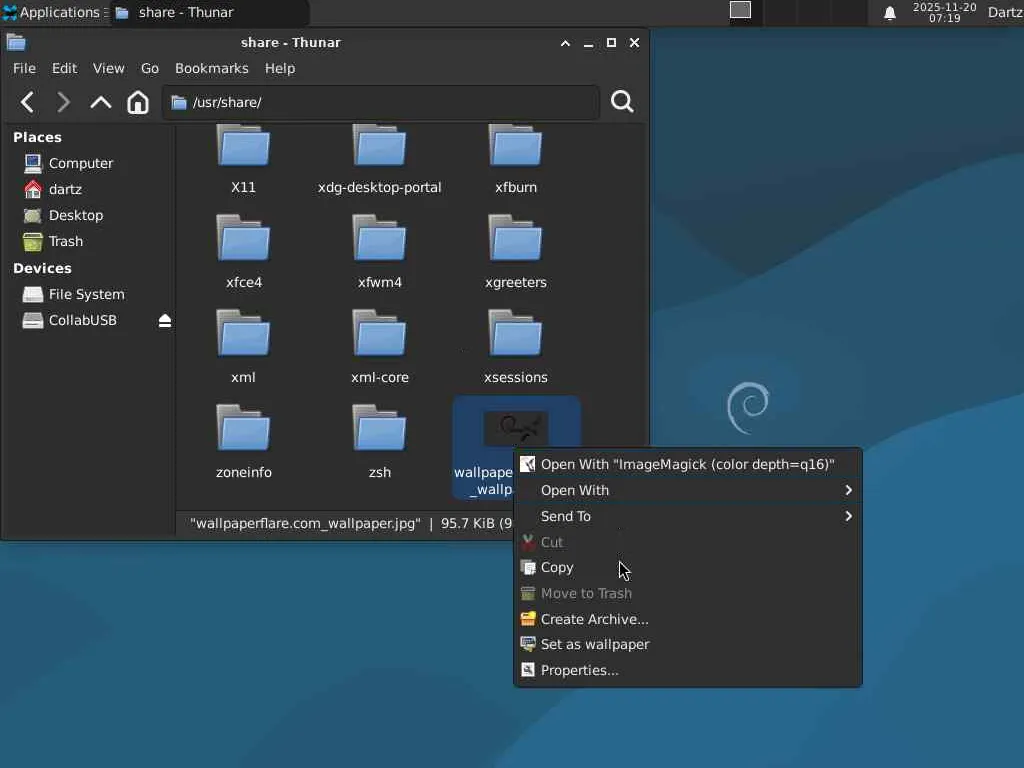Click the Dartz user name in panel
This screenshot has height=768, width=1024.
[x=1004, y=12]
